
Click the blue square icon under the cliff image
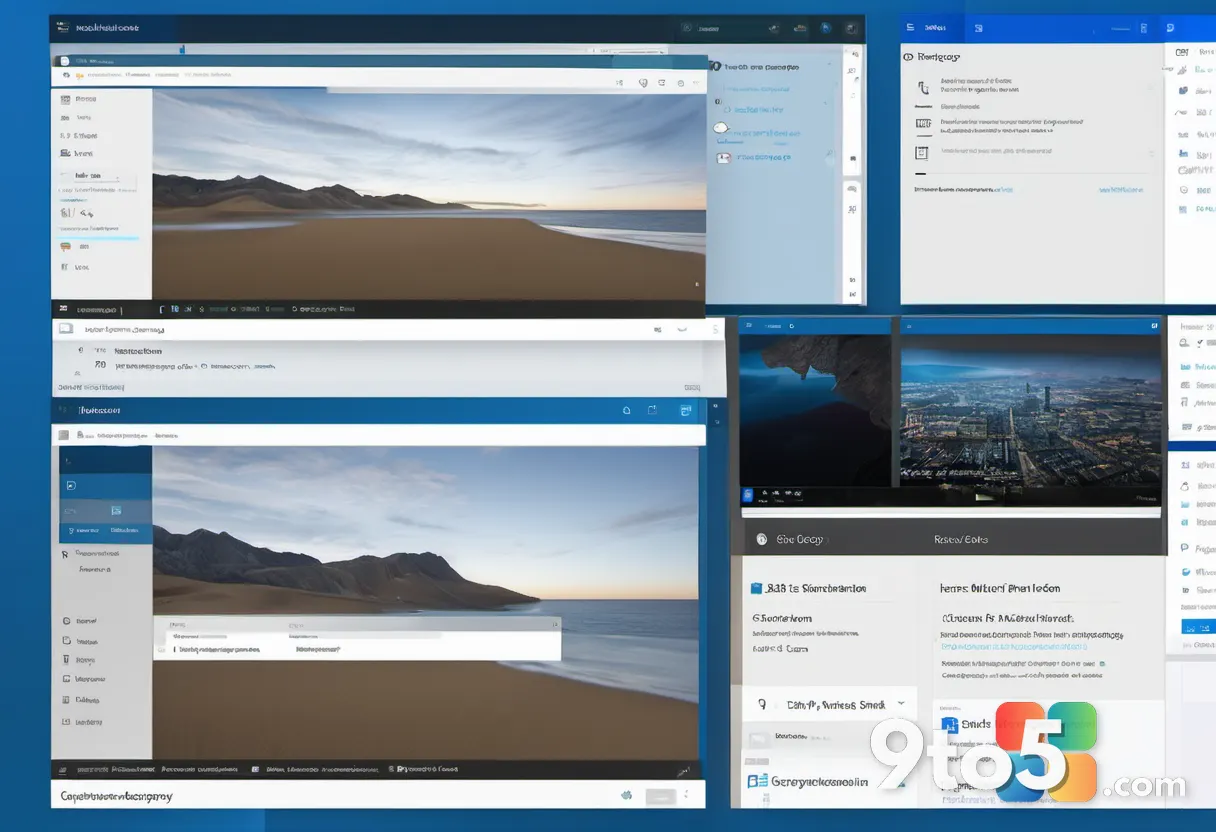pyautogui.click(x=746, y=495)
